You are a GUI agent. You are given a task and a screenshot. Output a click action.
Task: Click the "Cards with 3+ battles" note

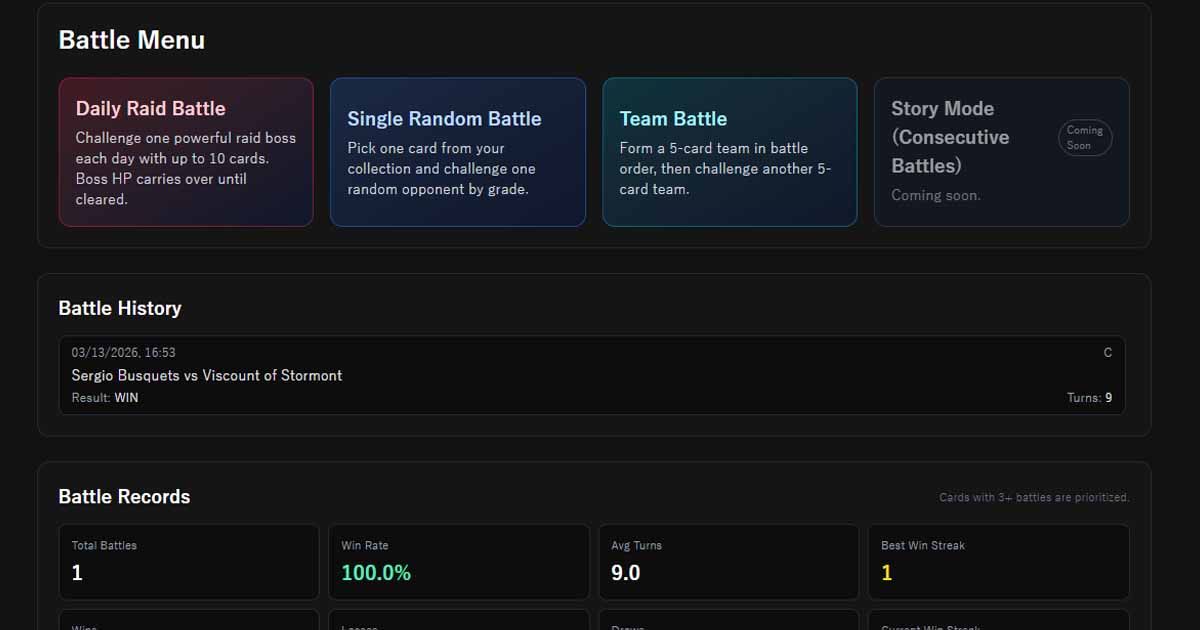coord(1034,498)
